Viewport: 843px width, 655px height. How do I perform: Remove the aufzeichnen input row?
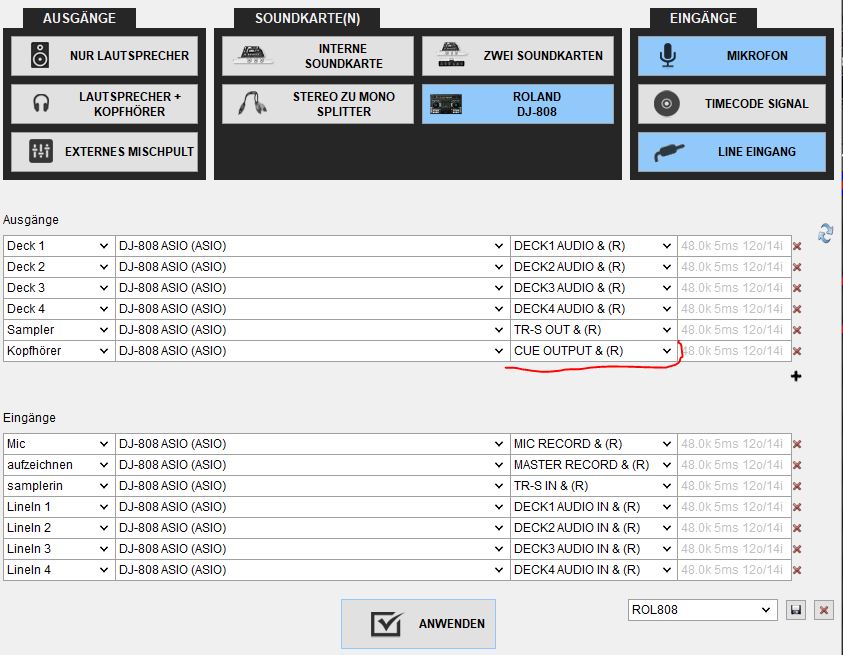tap(797, 465)
